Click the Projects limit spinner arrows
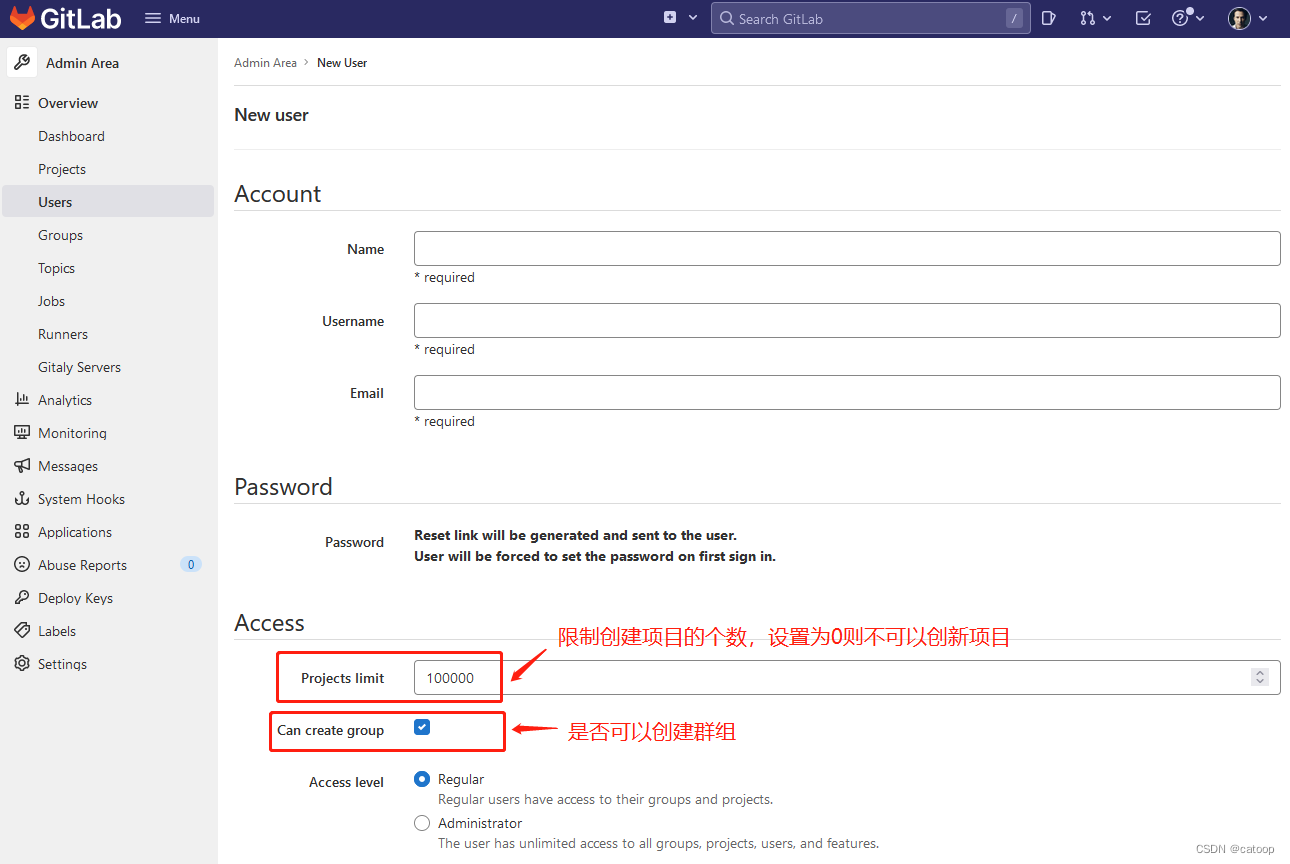 (x=1260, y=677)
